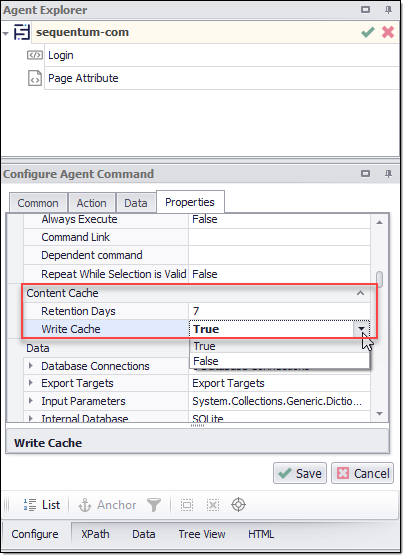Click the crosshair target icon in toolbar

click(238, 505)
